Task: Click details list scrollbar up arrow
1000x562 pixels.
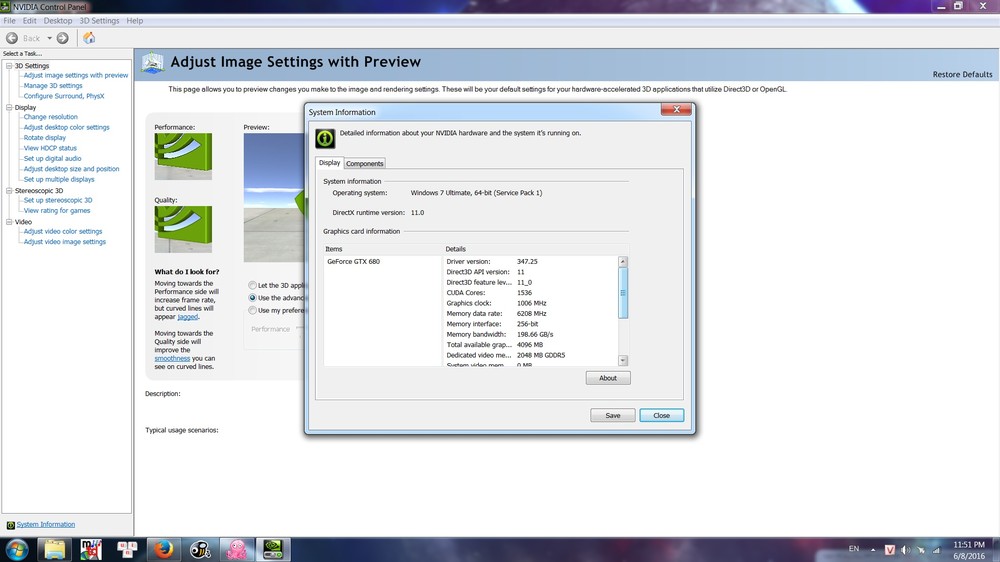Action: pos(623,262)
